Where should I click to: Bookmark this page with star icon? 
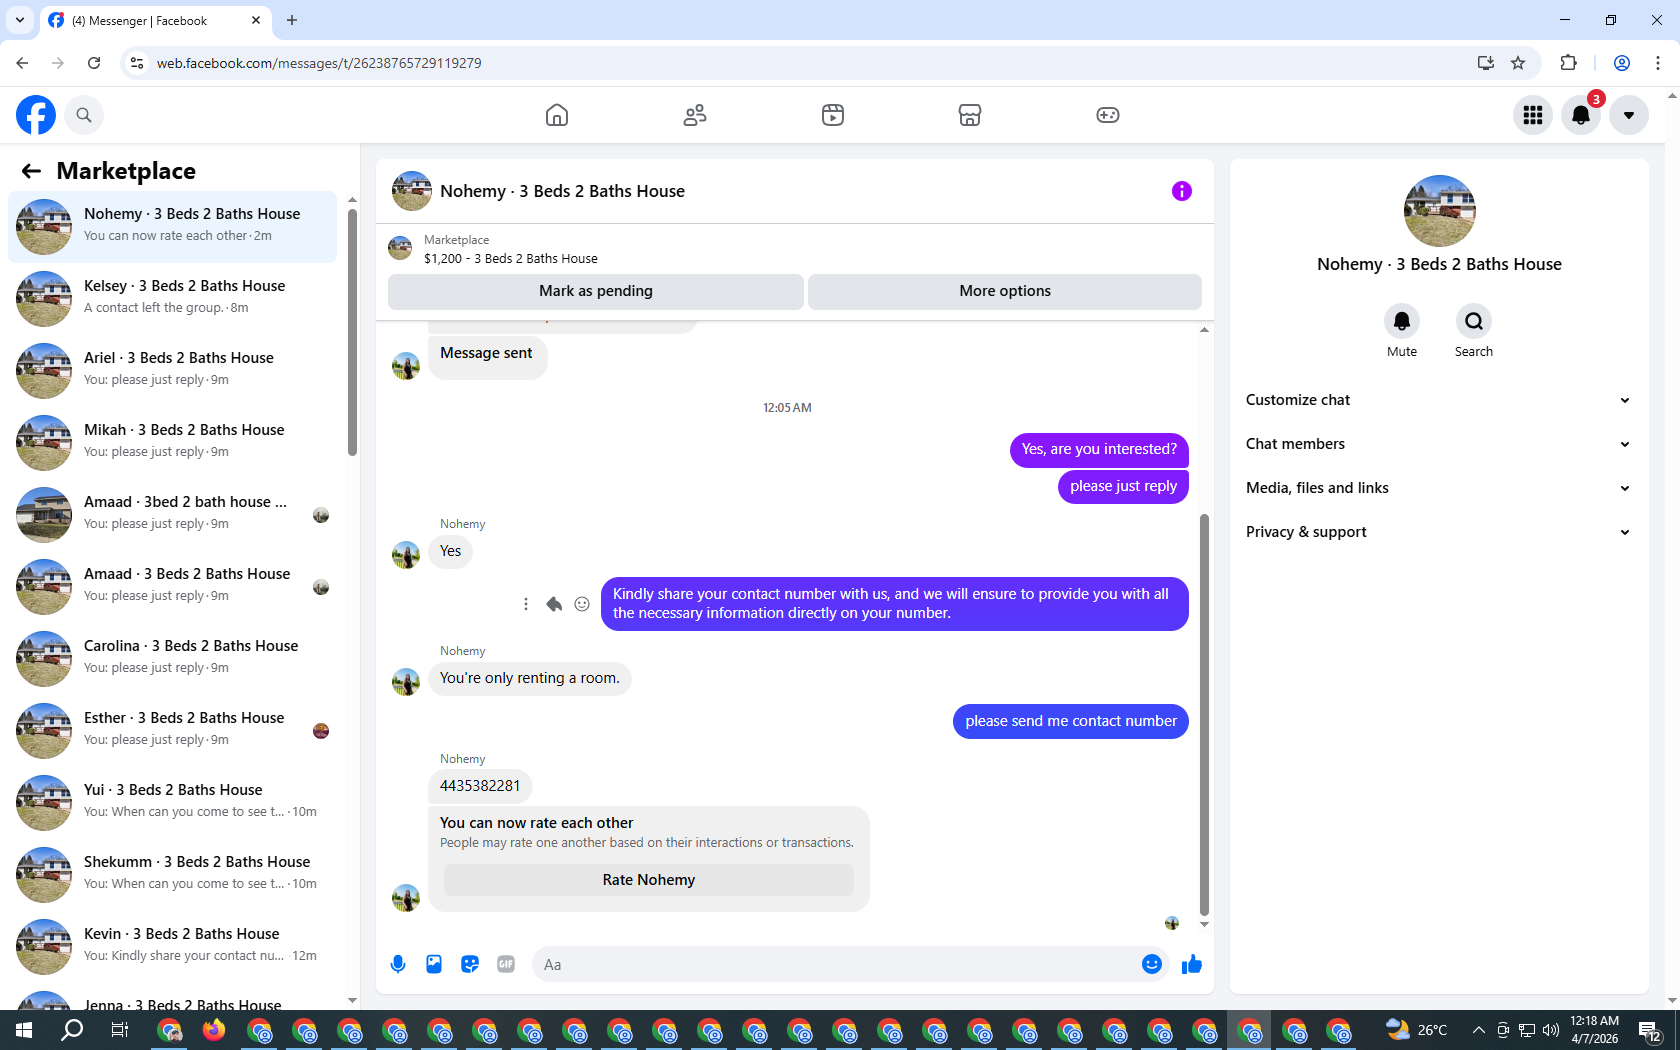click(1518, 63)
